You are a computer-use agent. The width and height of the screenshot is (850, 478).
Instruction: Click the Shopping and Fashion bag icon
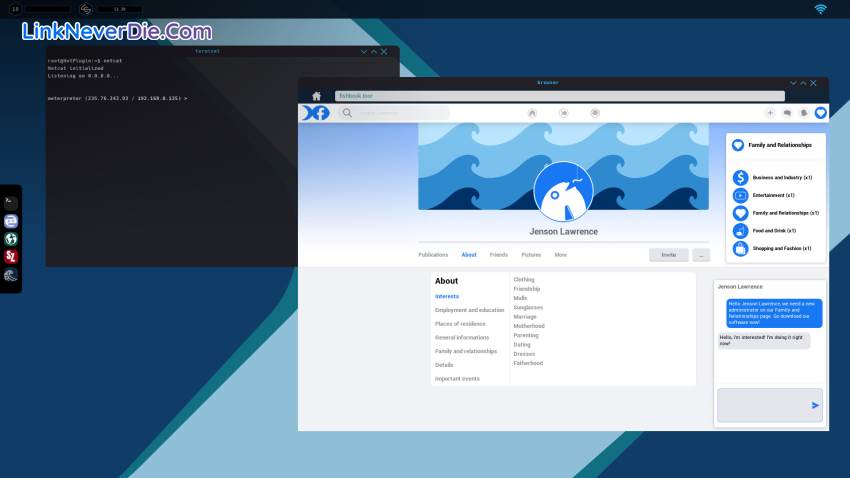coord(740,248)
